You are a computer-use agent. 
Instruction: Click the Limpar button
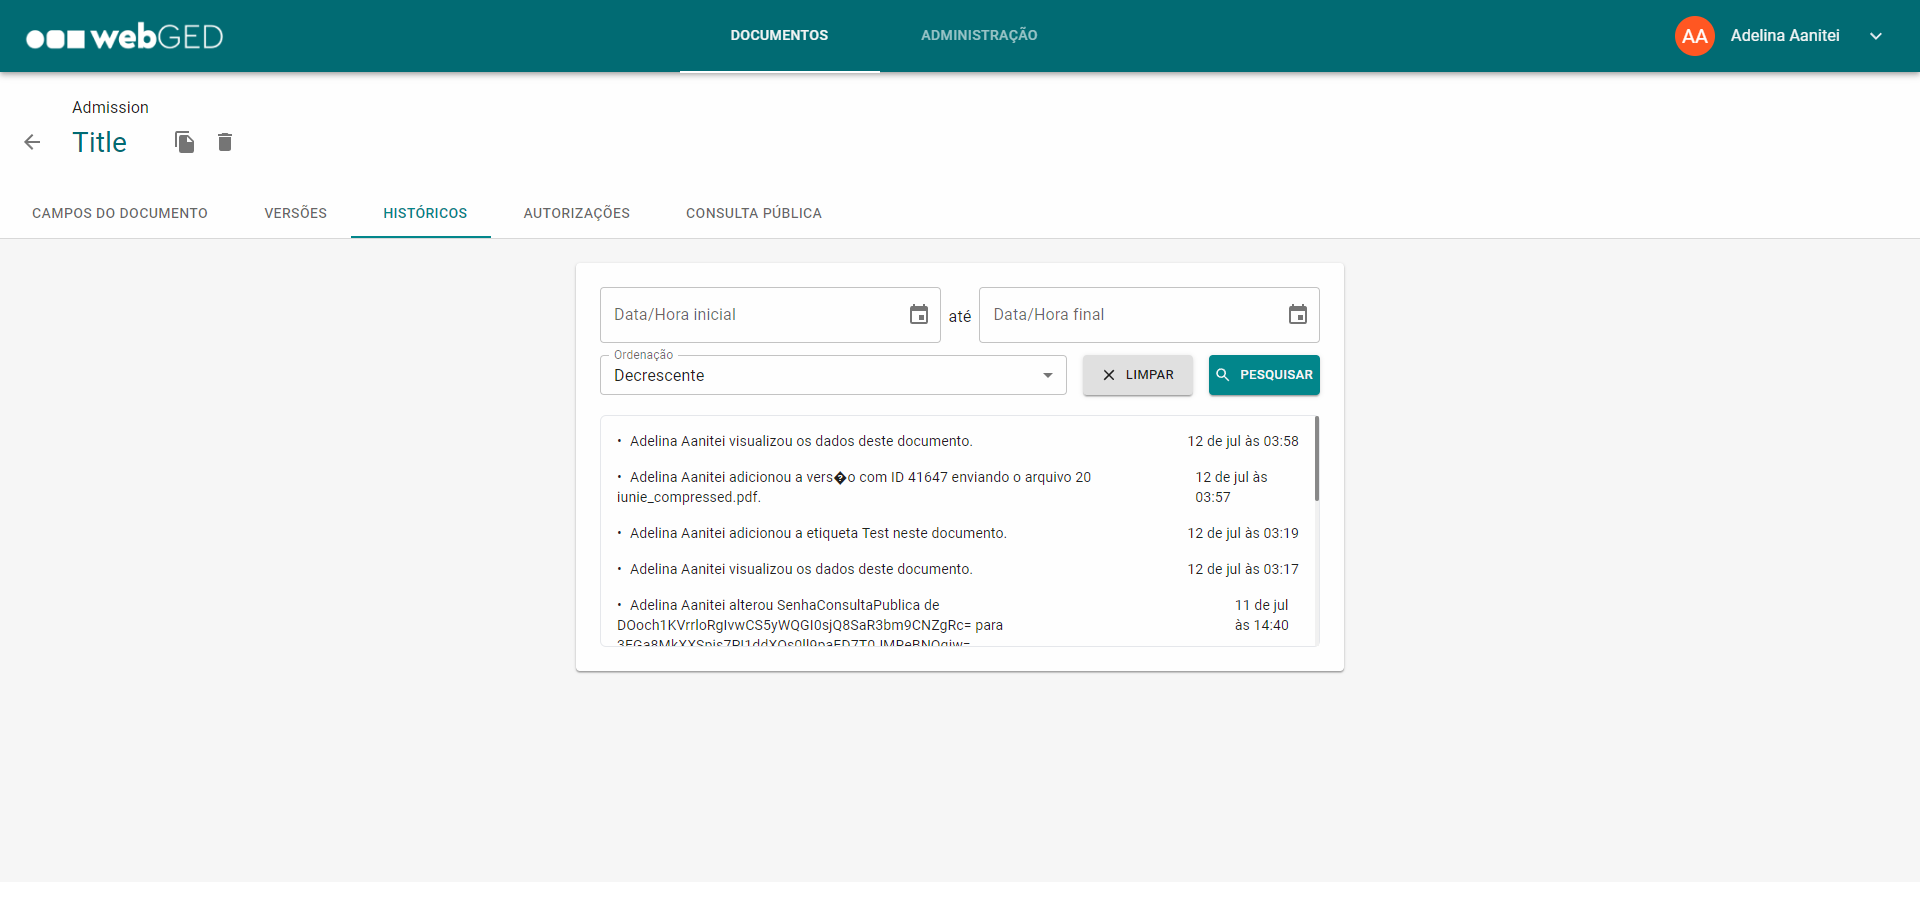1138,375
